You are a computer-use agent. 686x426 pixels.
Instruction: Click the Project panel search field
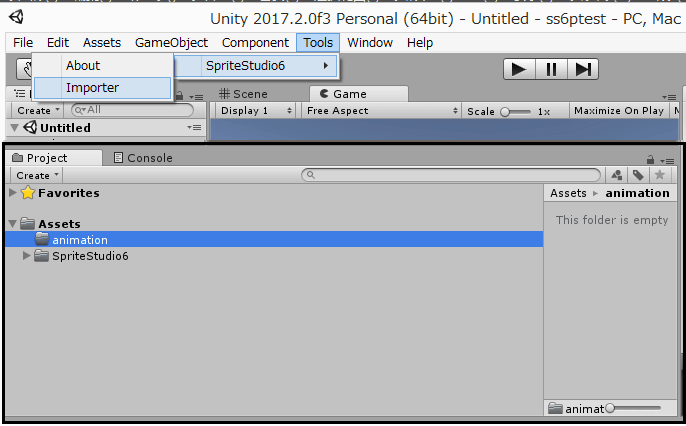click(x=451, y=175)
